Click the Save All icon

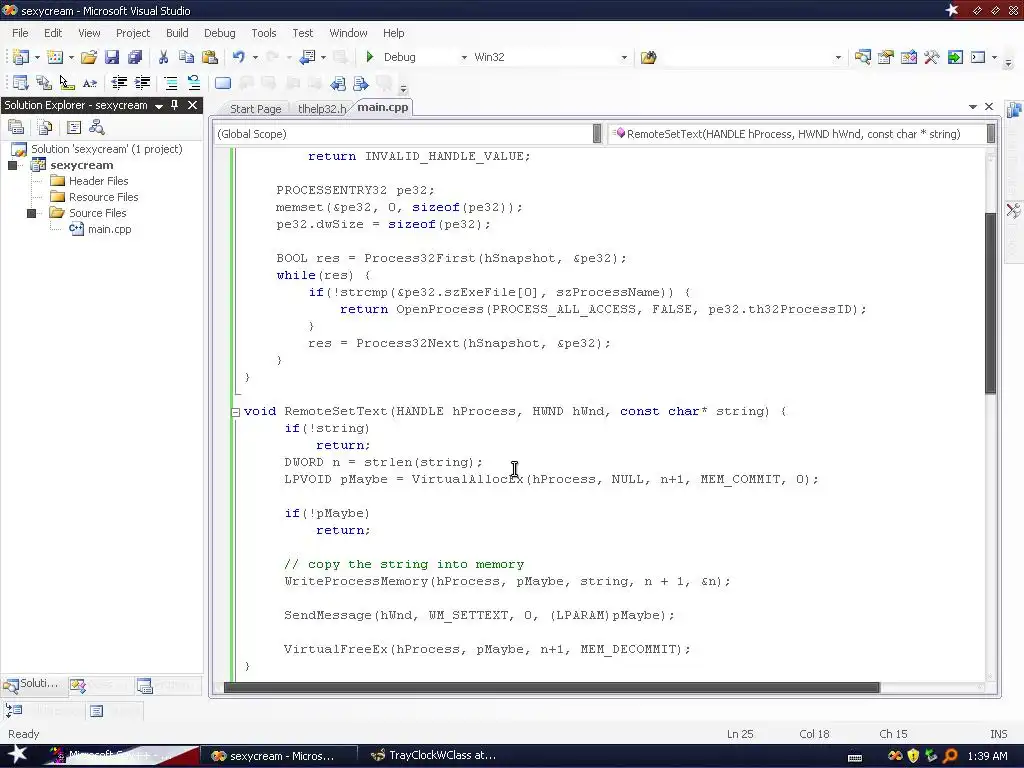tap(135, 57)
